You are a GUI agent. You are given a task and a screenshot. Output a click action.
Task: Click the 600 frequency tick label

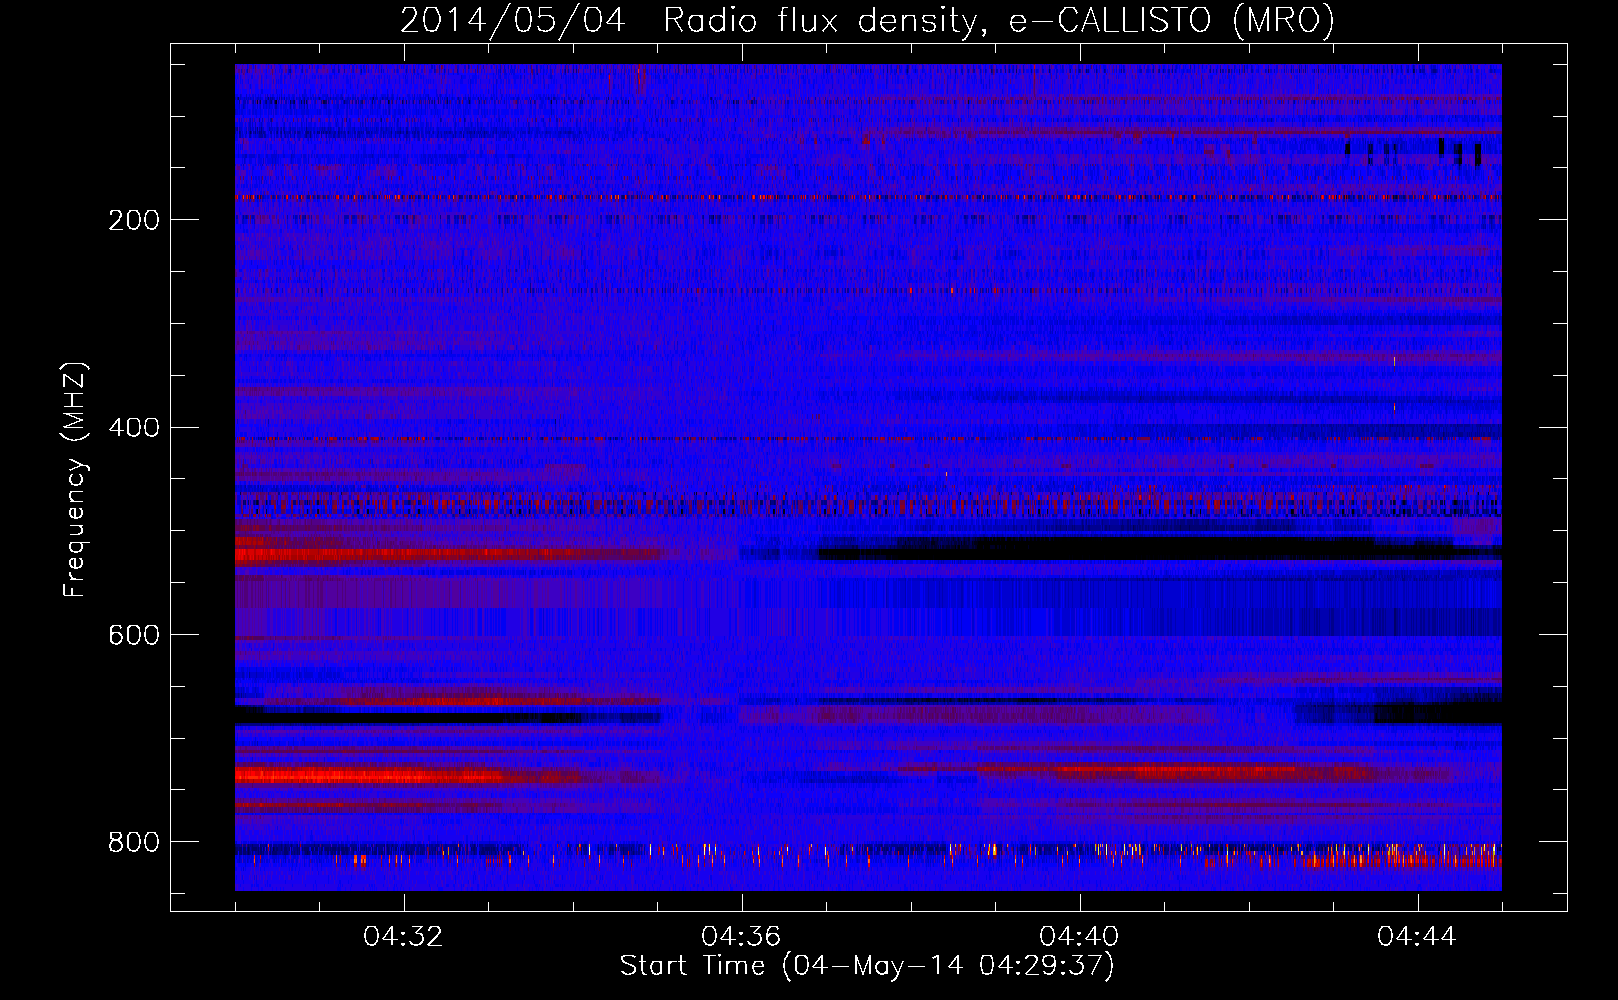tap(134, 636)
